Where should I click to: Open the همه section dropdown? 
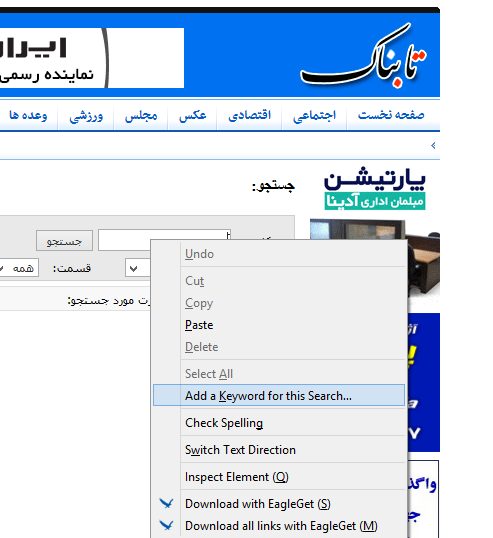pos(19,268)
